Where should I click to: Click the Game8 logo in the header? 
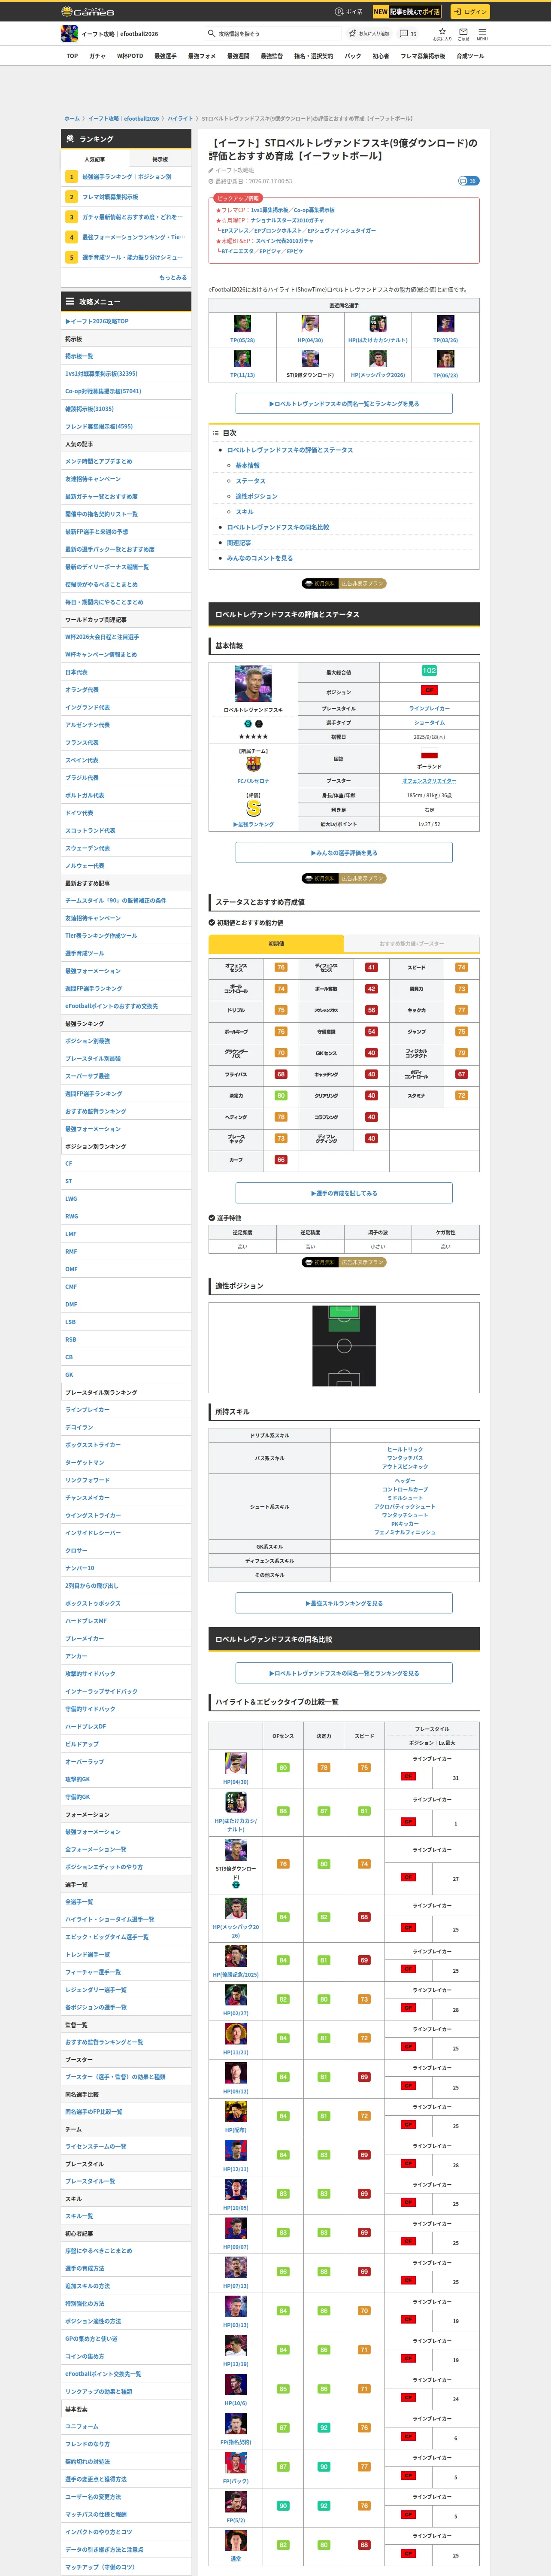point(88,12)
